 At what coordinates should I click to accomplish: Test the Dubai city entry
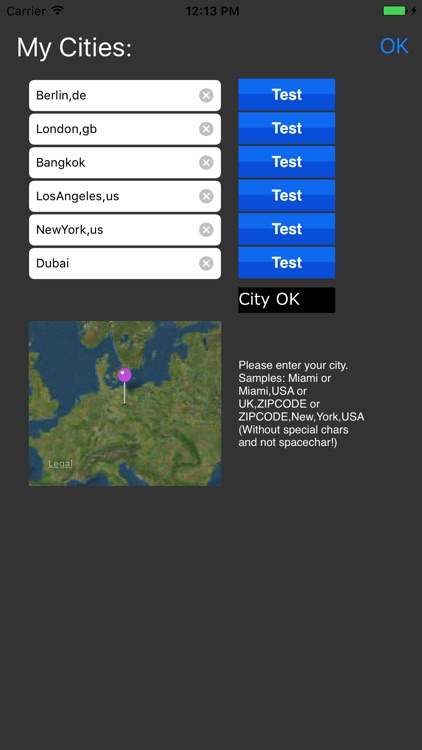[x=287, y=262]
